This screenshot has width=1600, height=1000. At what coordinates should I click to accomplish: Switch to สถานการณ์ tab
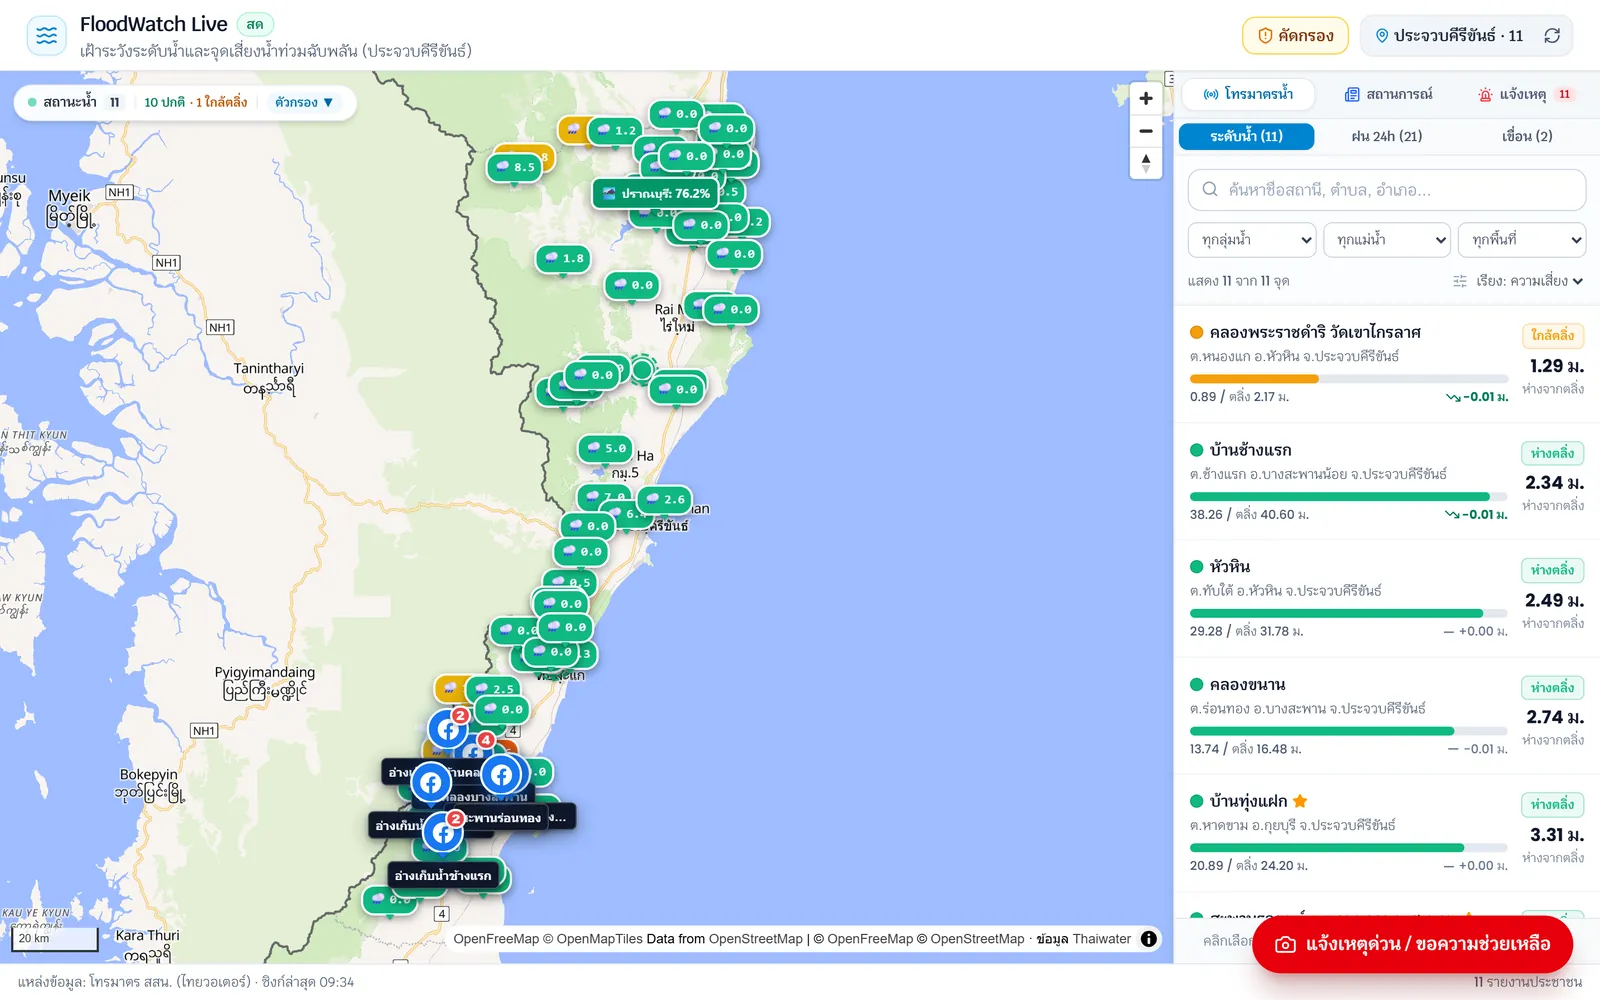(x=1388, y=94)
